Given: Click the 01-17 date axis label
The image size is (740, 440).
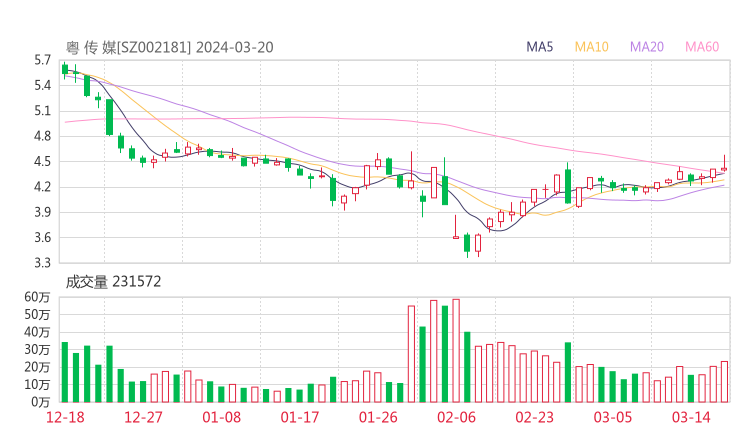Looking at the screenshot, I should pyautogui.click(x=300, y=417).
